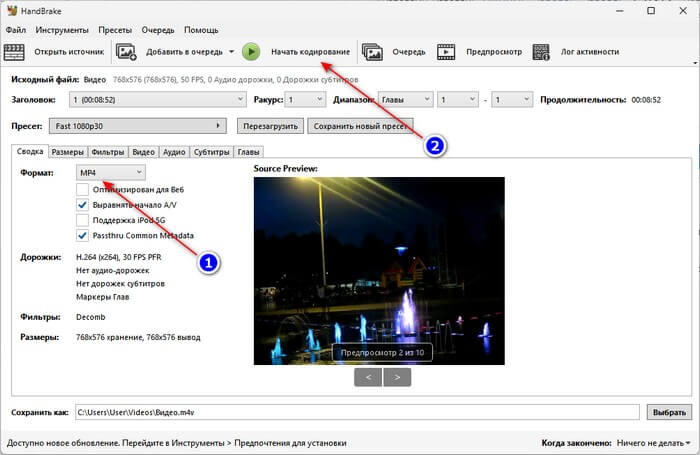Screen dimensions: 700x455
Task: Click the HandBrake app icon in title bar
Action: 12,10
